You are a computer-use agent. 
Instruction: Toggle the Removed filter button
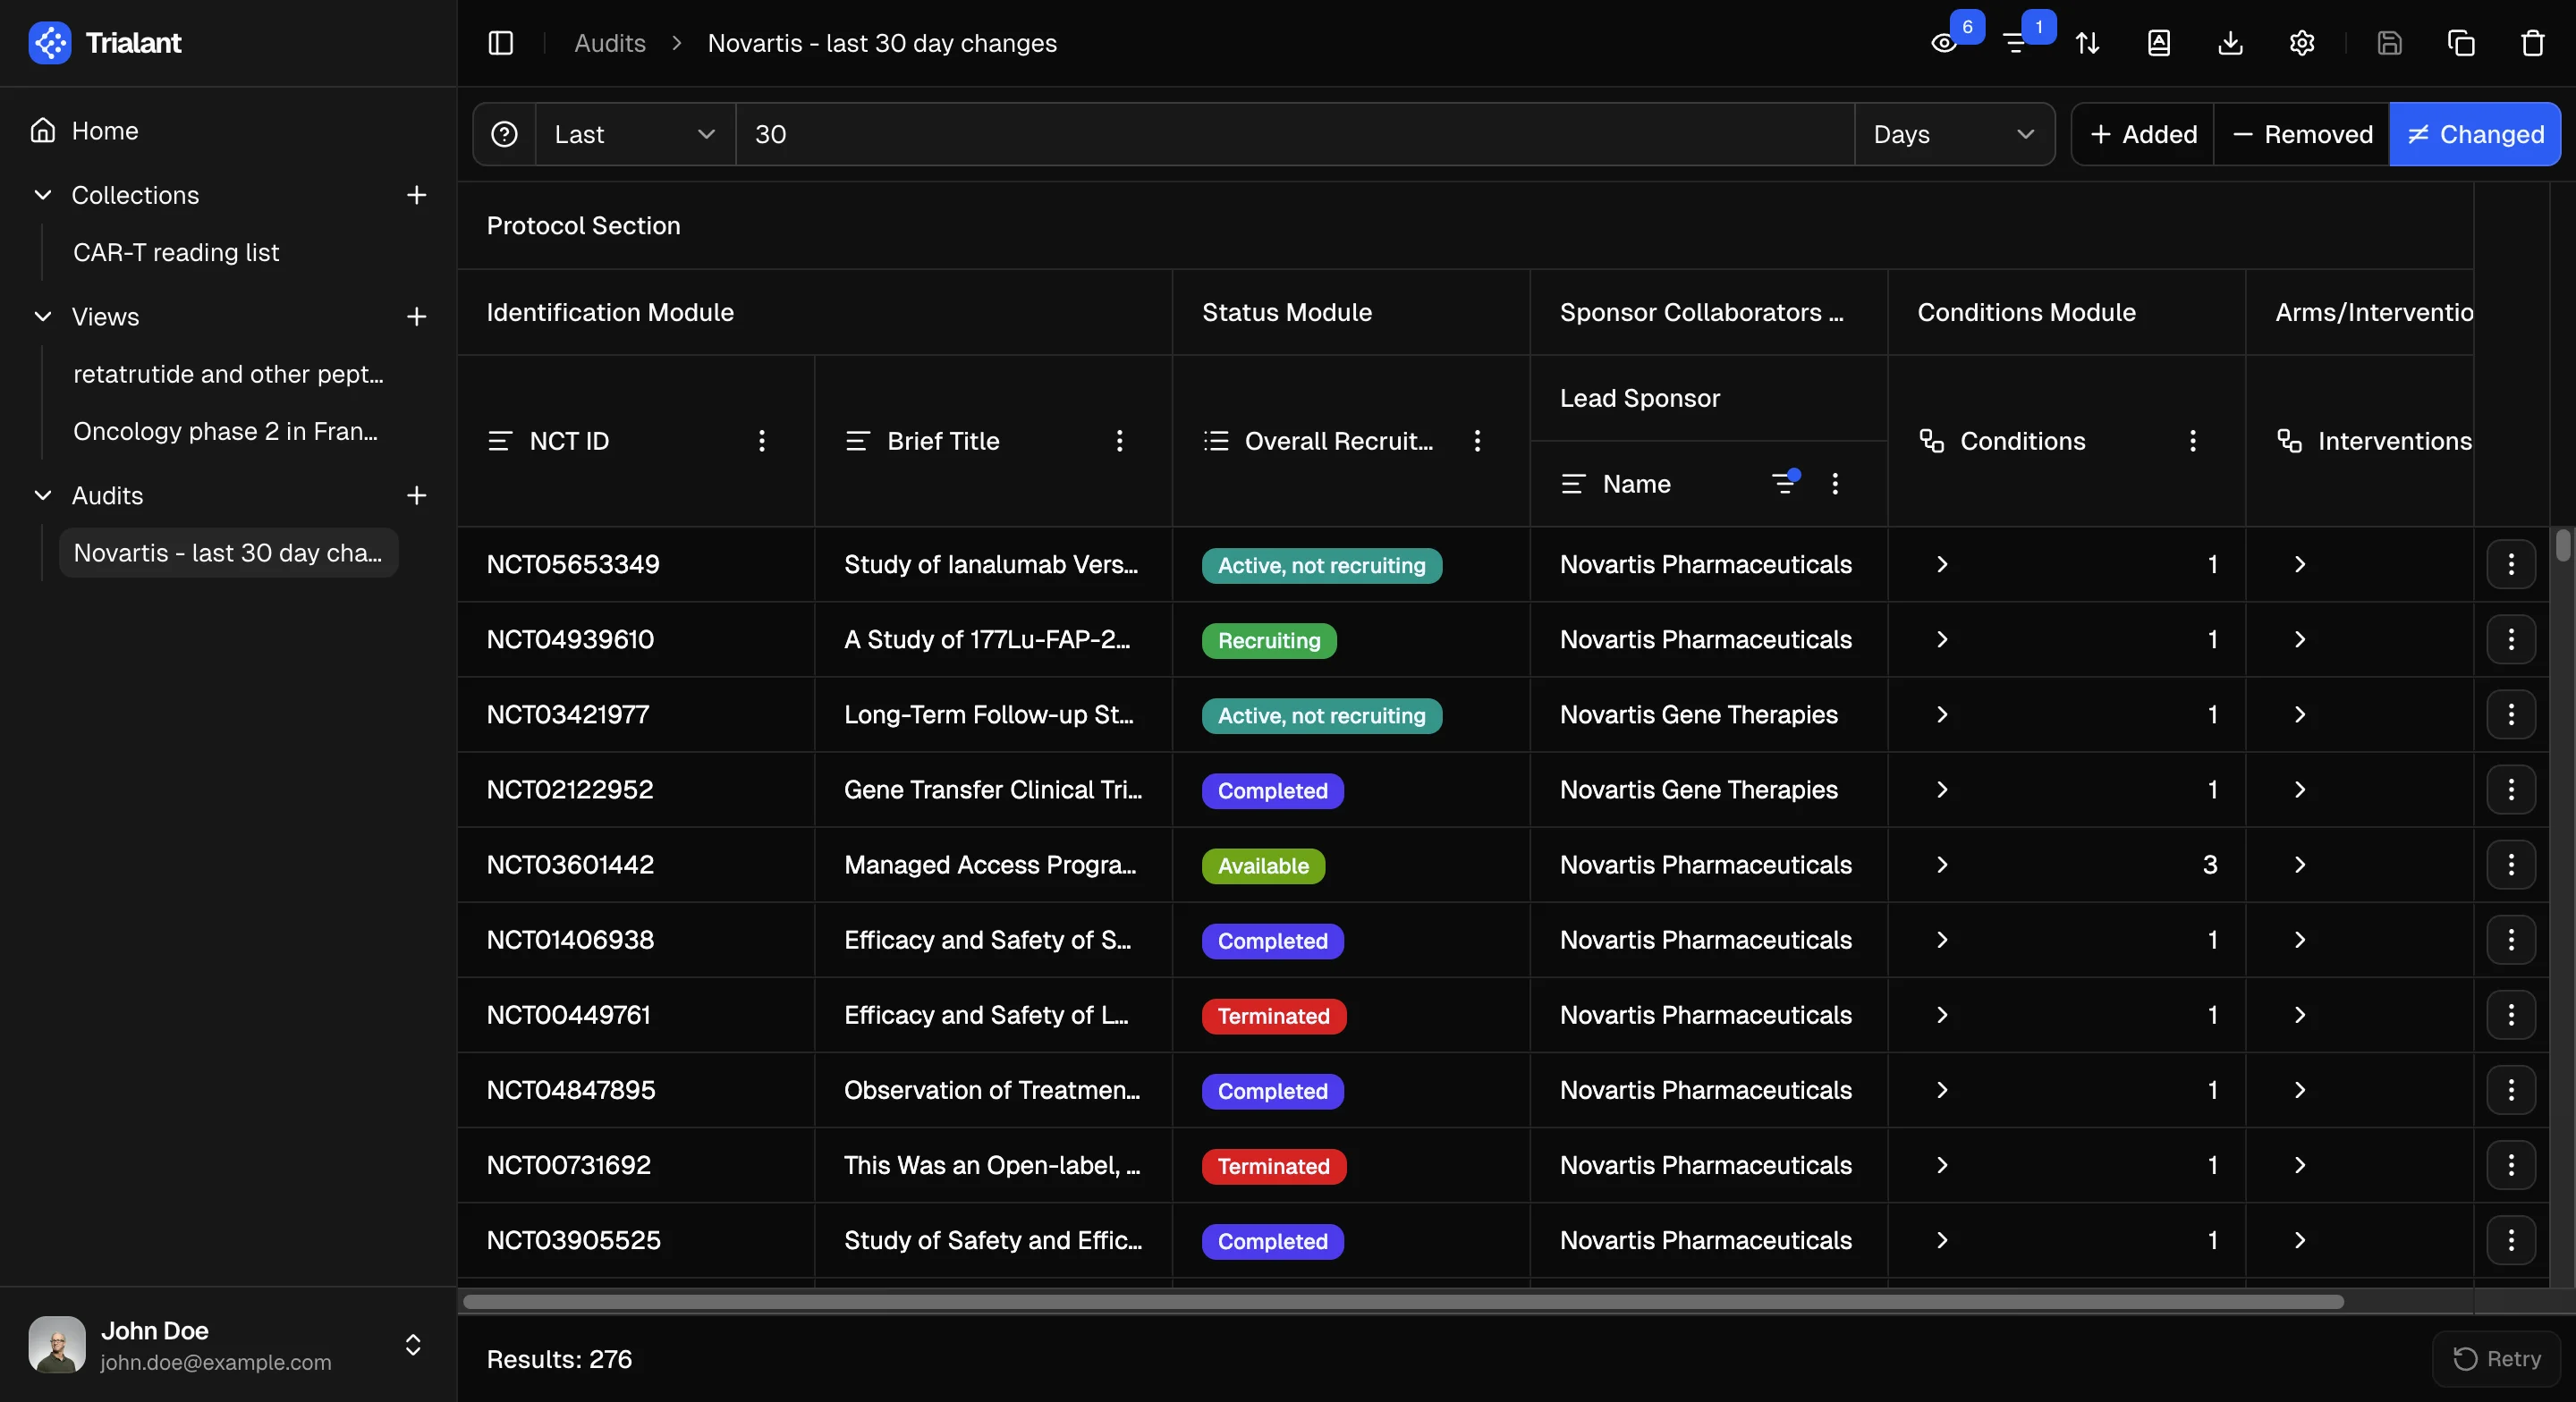(2302, 134)
